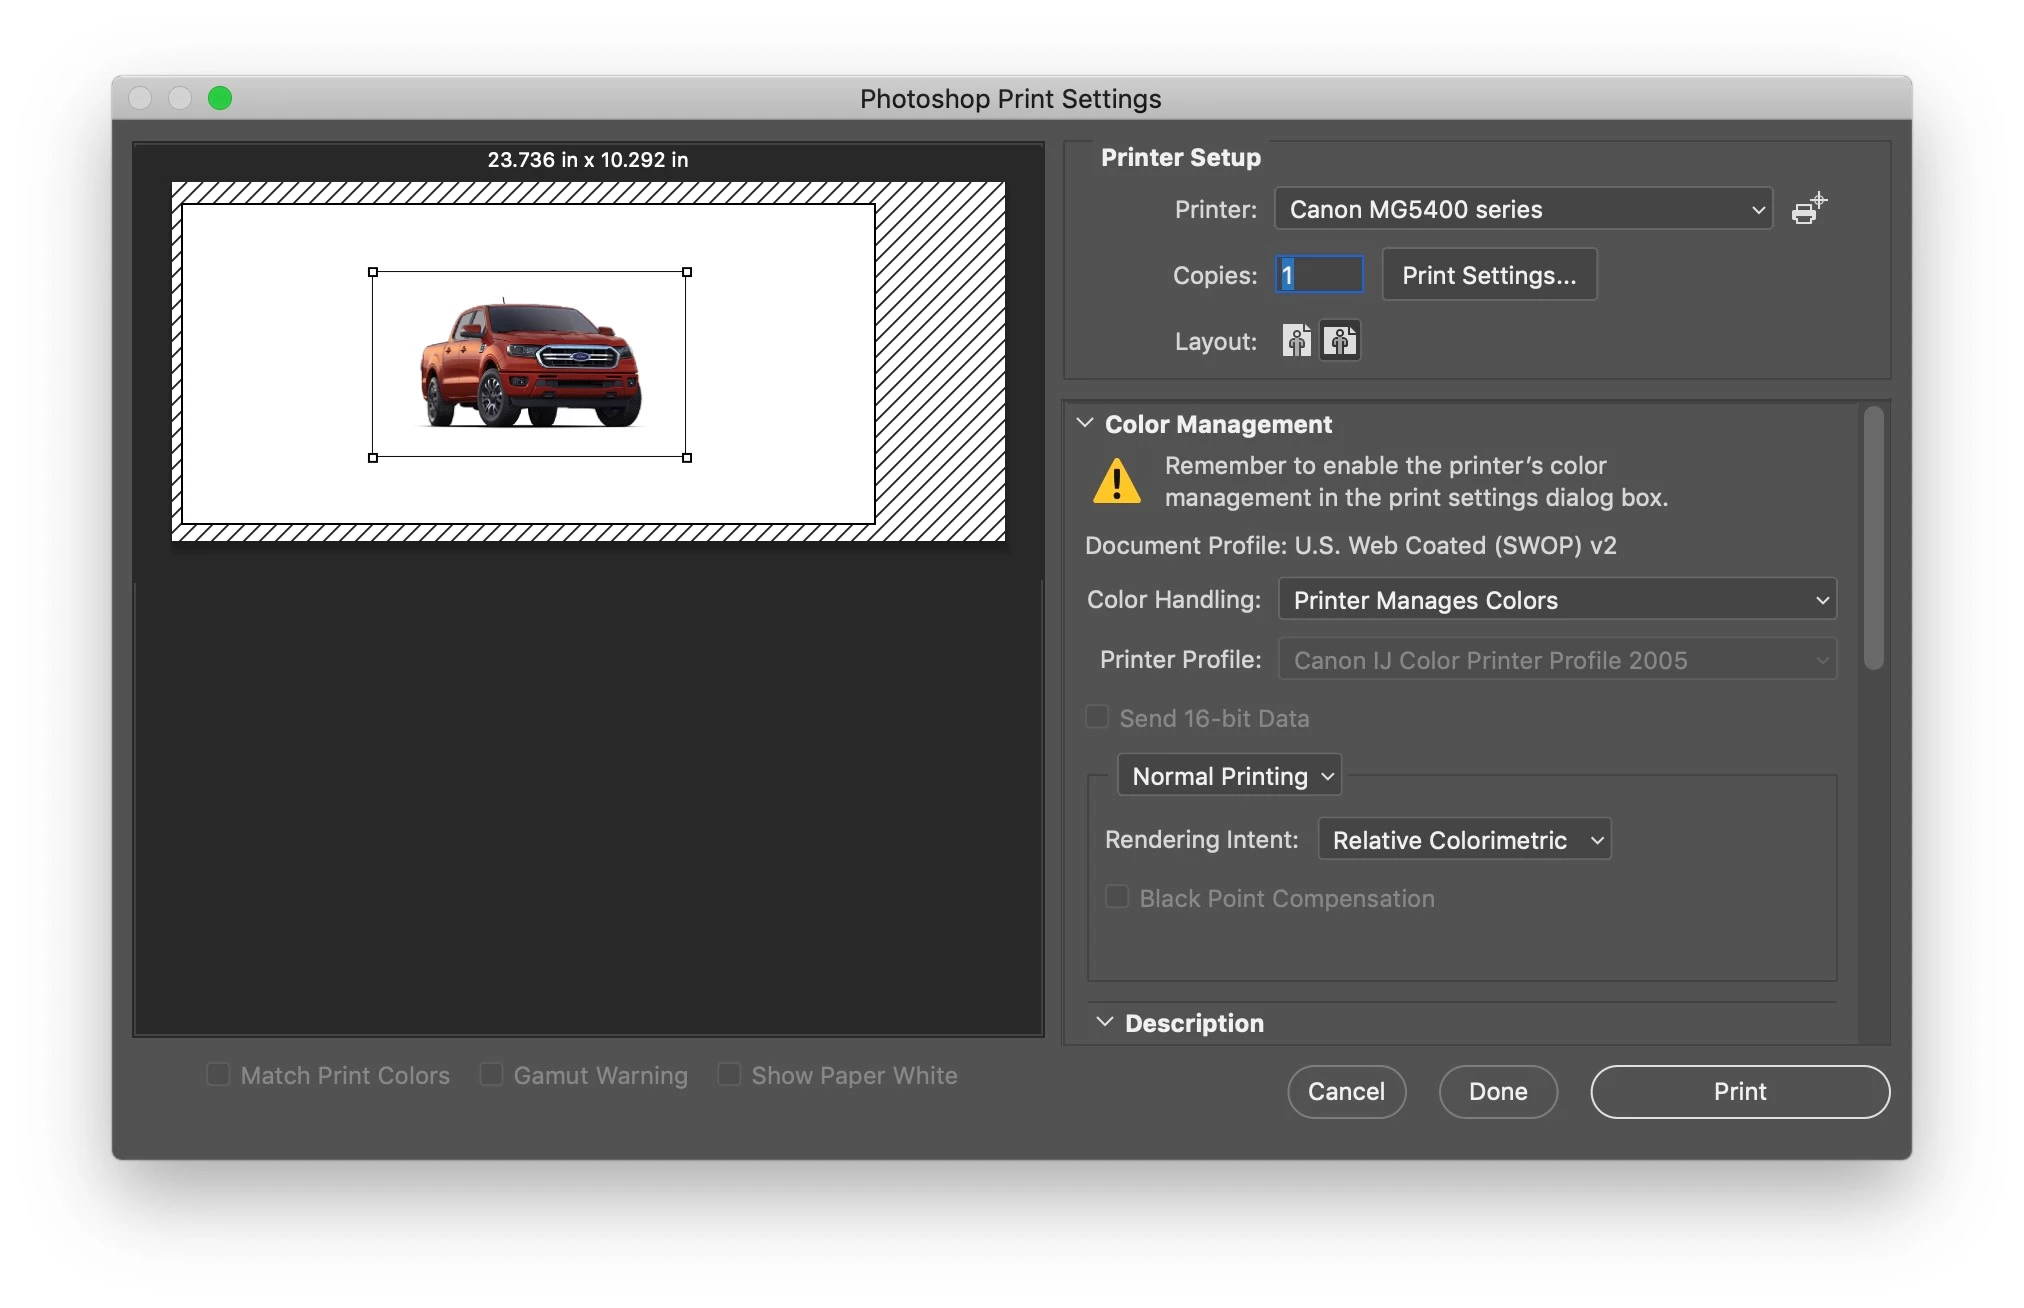Click the green zoom window button
This screenshot has width=2024, height=1308.
(x=220, y=98)
